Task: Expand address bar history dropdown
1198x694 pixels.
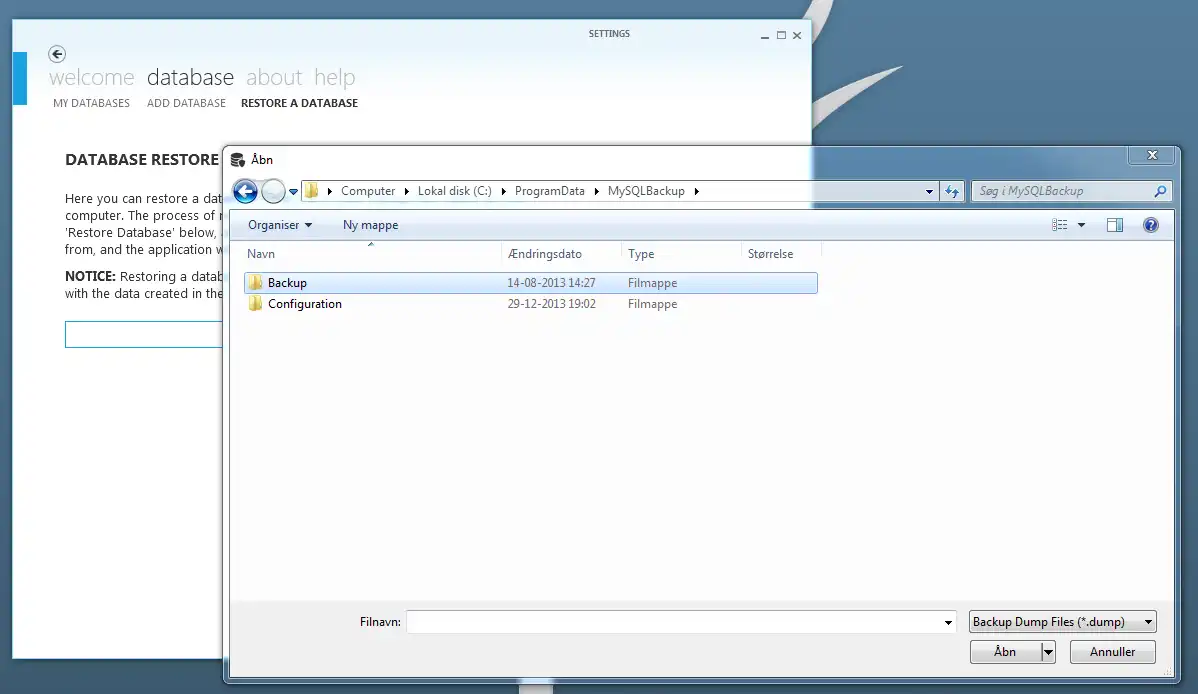Action: click(929, 191)
